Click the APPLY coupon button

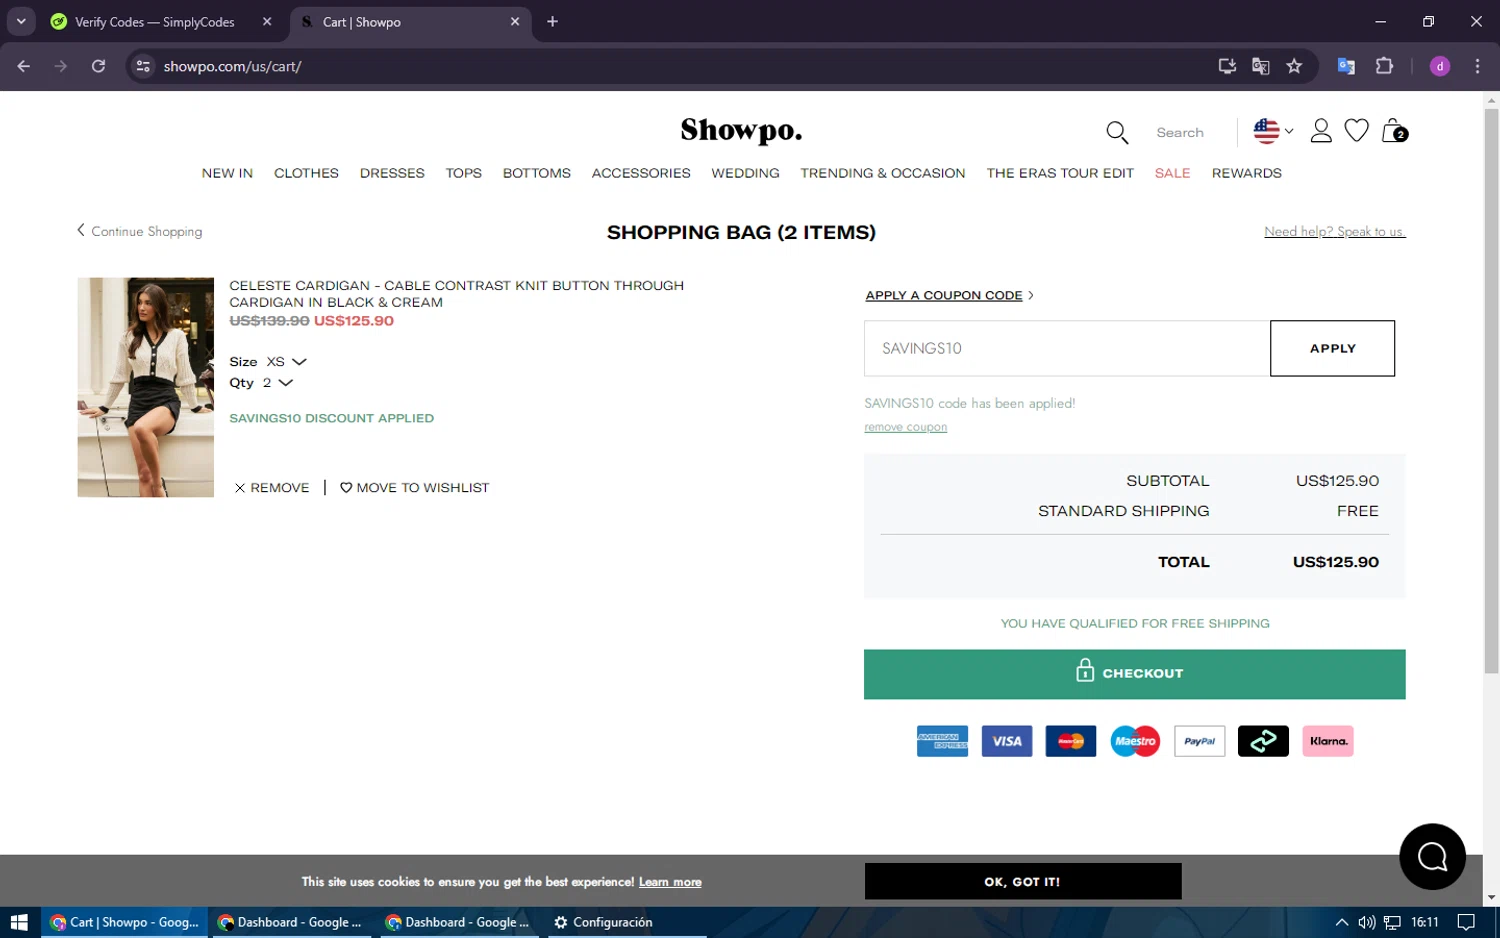click(1332, 348)
